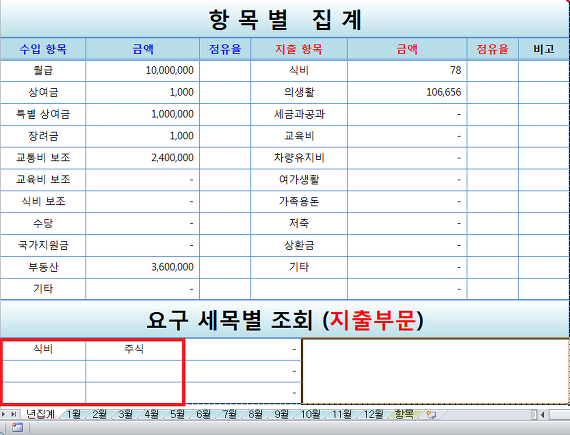The width and height of the screenshot is (570, 435).
Task: Click horizontal scrollbar left arrow
Action: (x=543, y=415)
